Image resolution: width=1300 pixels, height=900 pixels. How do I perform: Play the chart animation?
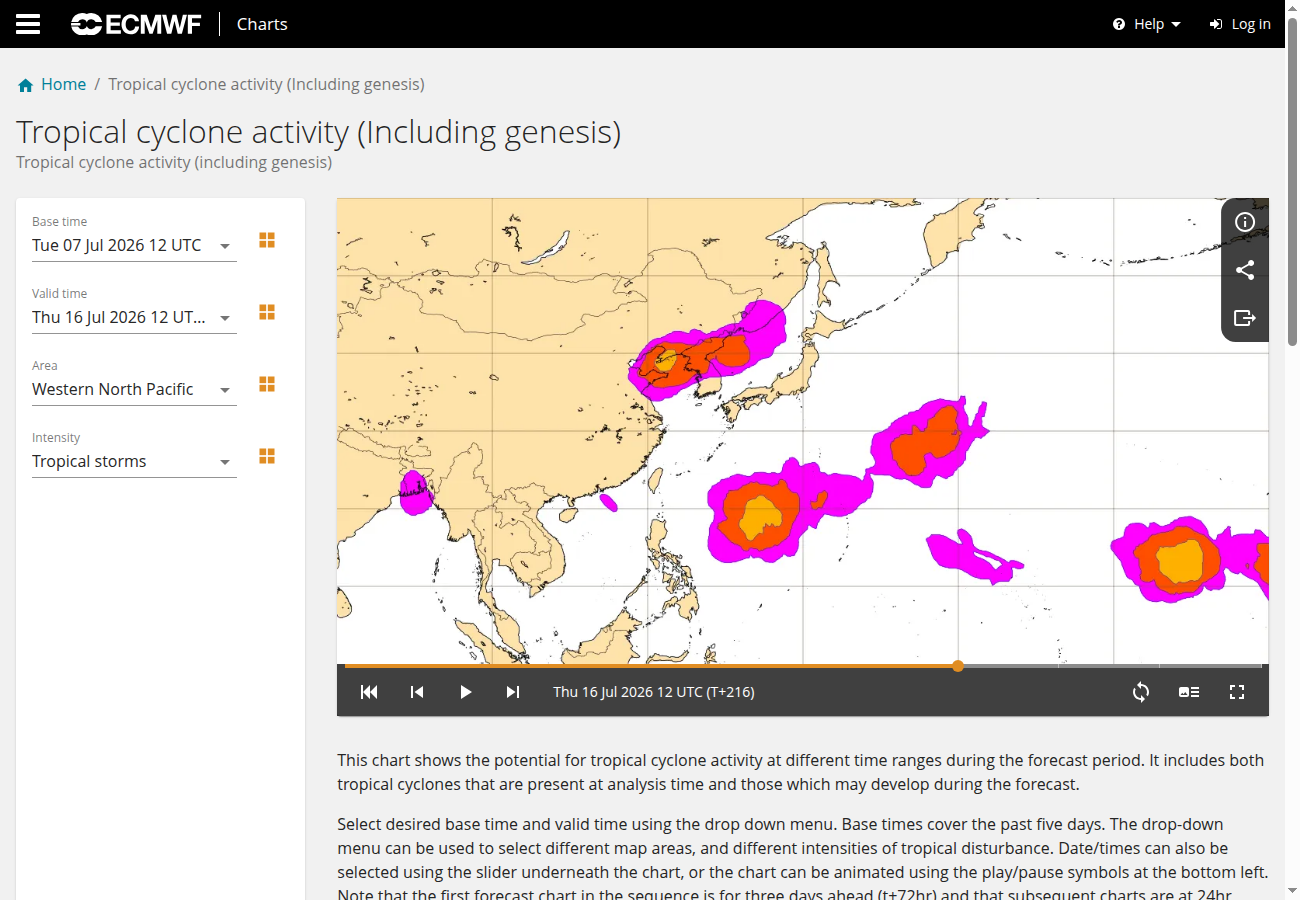[465, 692]
